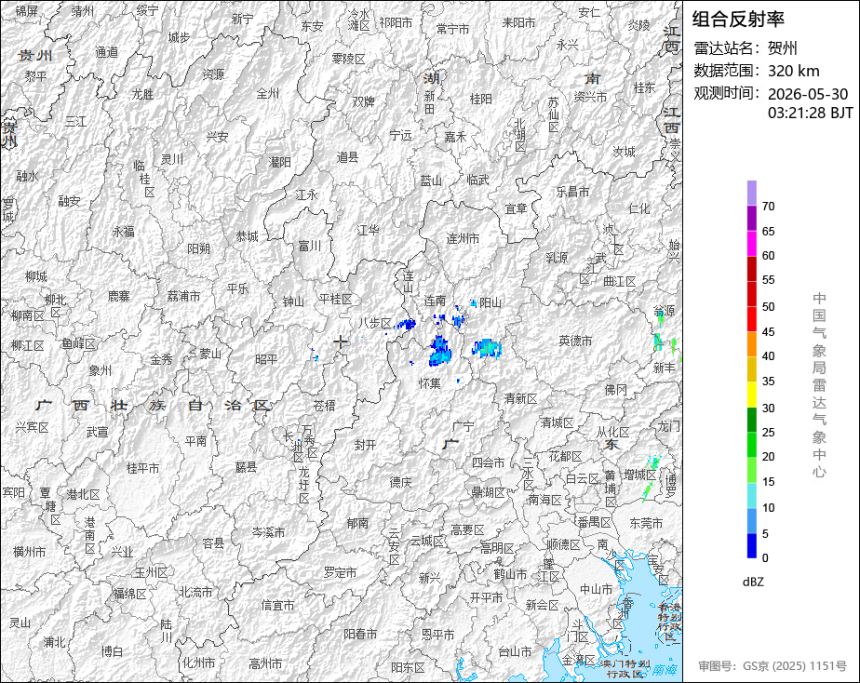Click the 封开 county label
The width and height of the screenshot is (860, 683).
point(365,445)
